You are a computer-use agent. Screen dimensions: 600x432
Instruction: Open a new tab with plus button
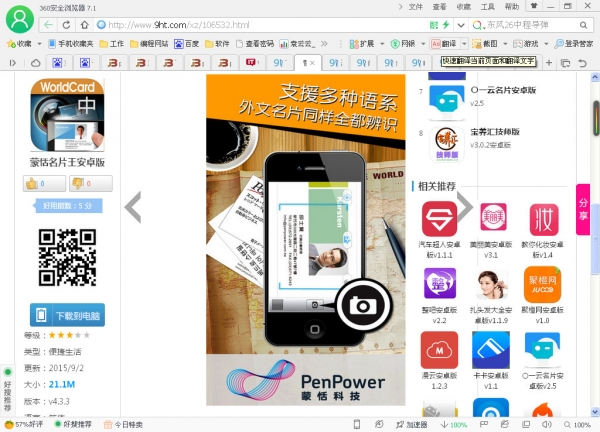pos(549,63)
